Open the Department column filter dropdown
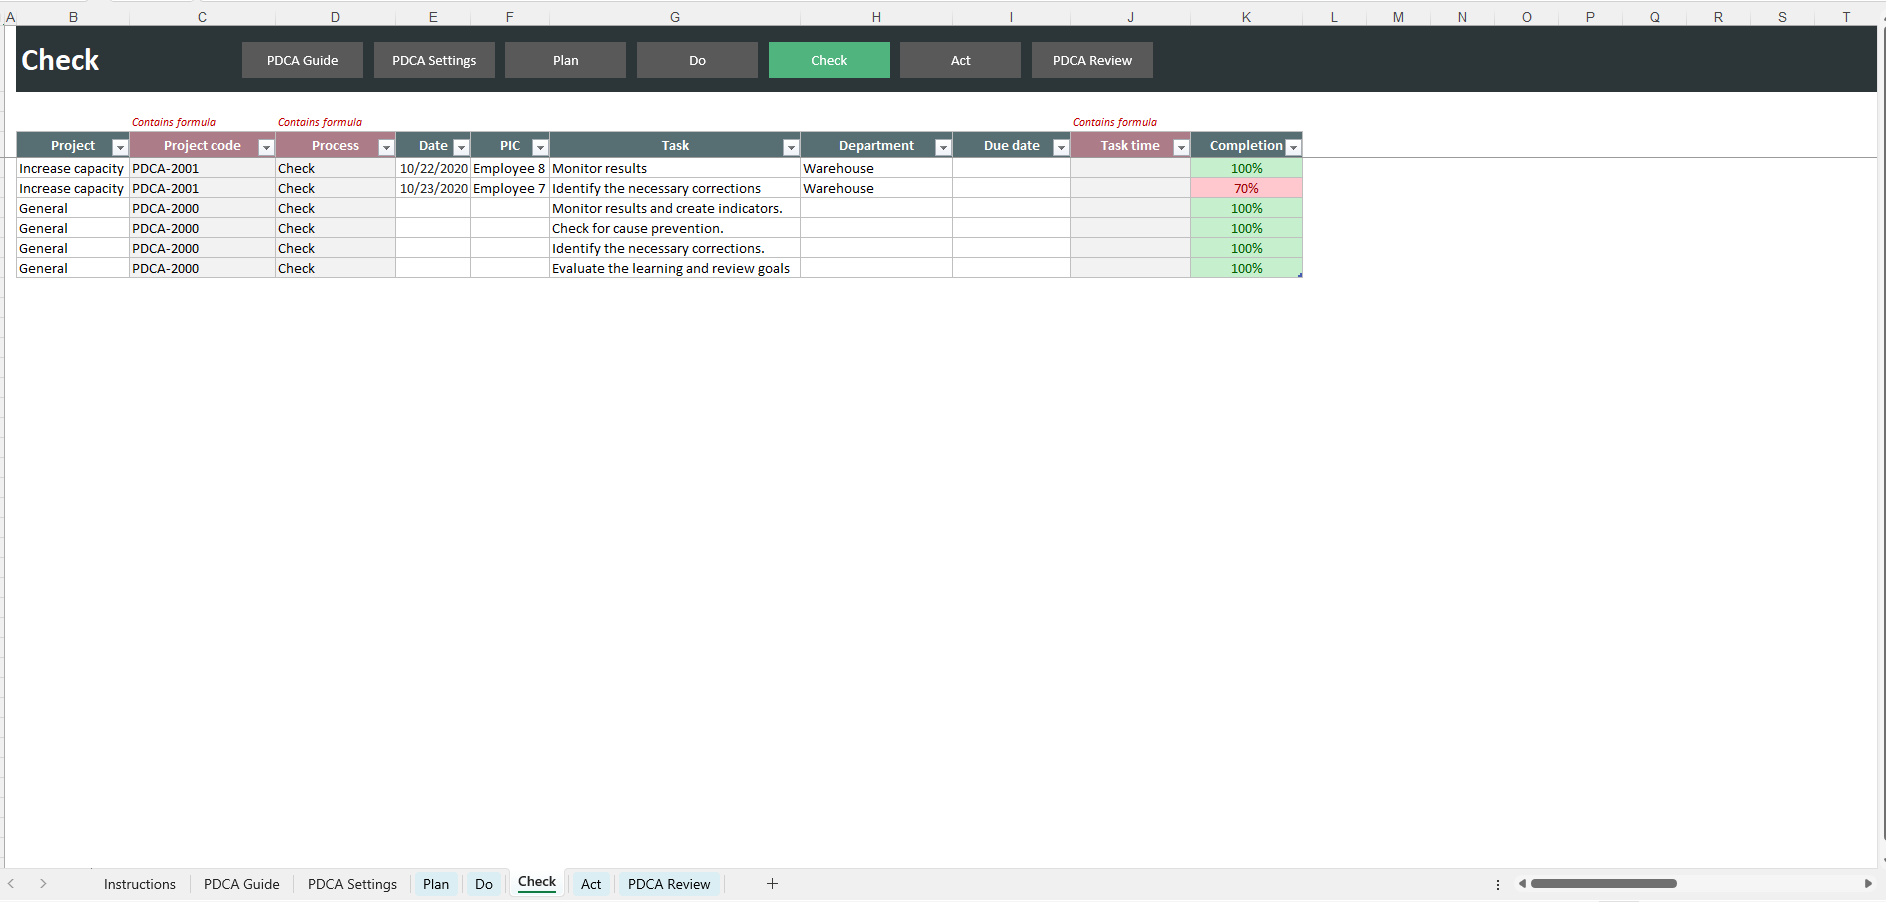 [941, 146]
